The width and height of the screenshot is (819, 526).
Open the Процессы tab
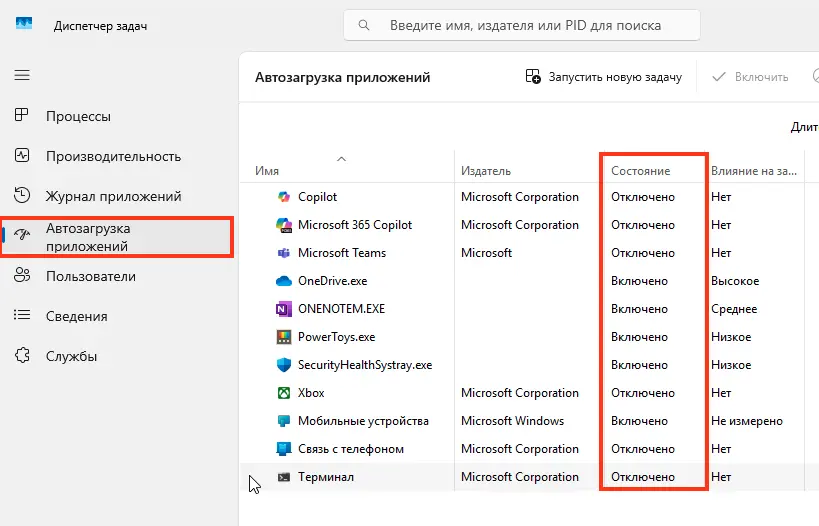pos(78,116)
